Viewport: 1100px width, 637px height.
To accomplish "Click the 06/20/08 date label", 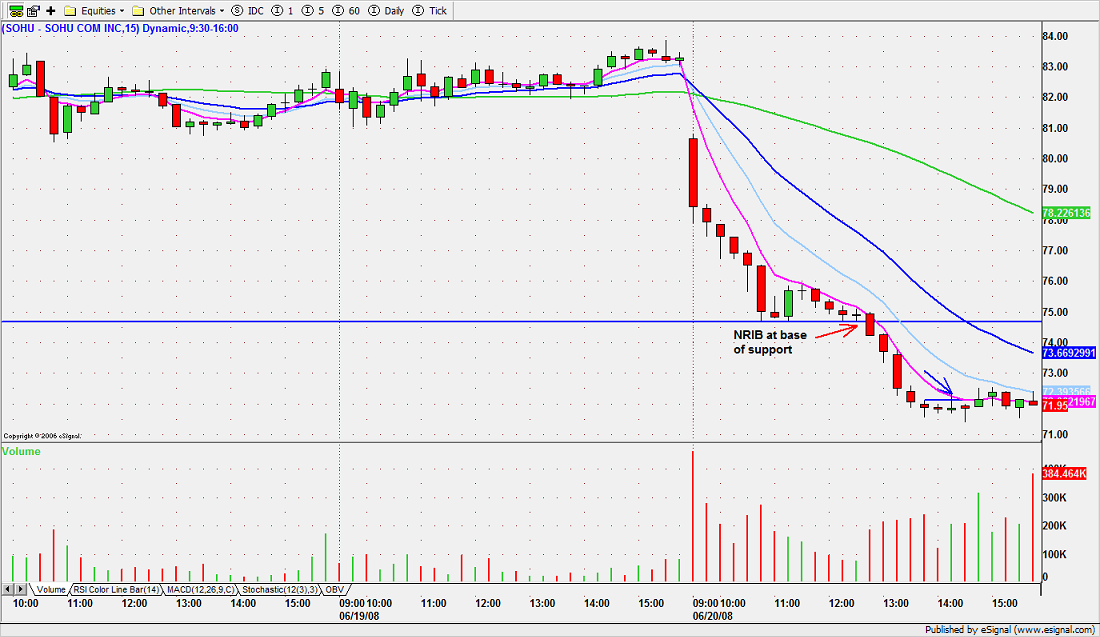I will [x=713, y=615].
